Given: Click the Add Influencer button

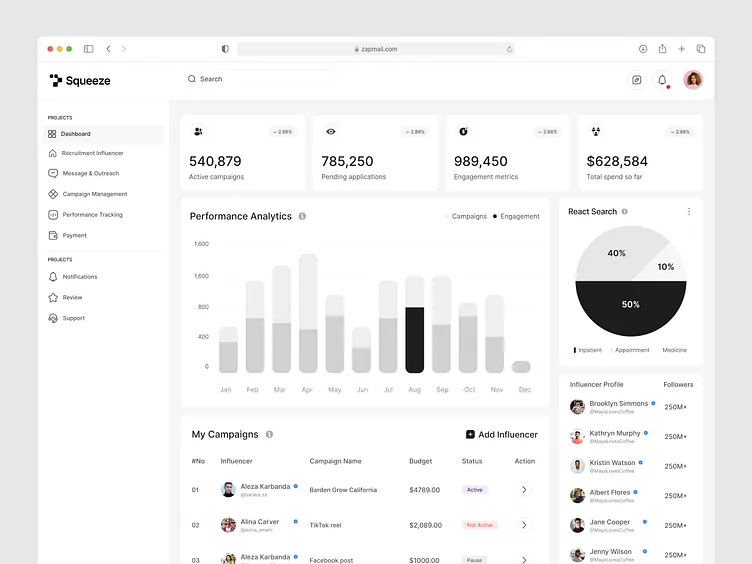Looking at the screenshot, I should (502, 435).
